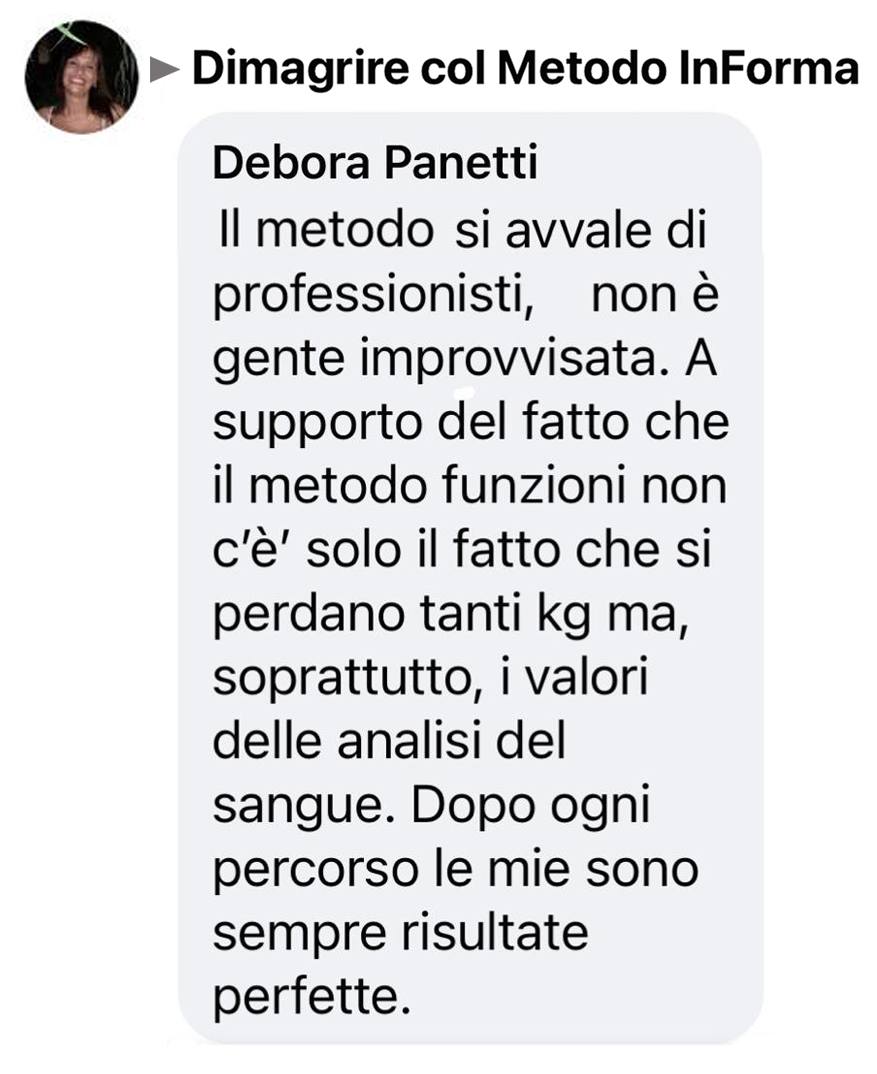877x1074 pixels.
Task: Open the commenter's round profile picture
Action: coord(82,77)
